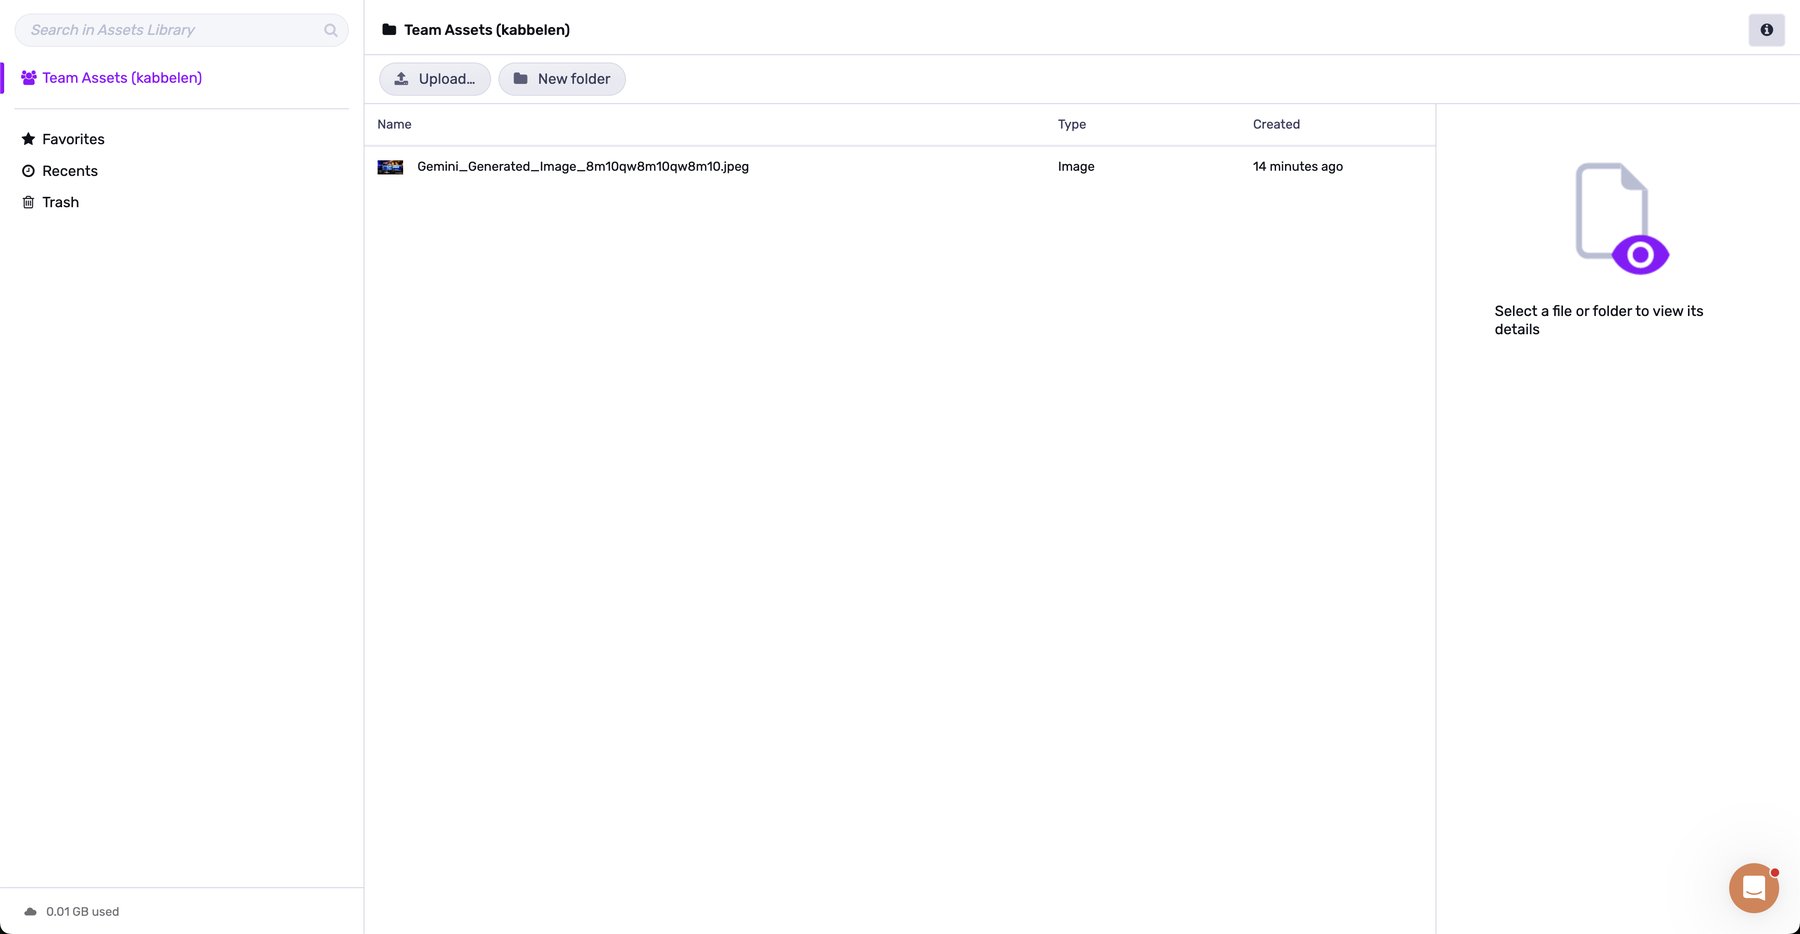Sort files by Created column

coord(1276,124)
